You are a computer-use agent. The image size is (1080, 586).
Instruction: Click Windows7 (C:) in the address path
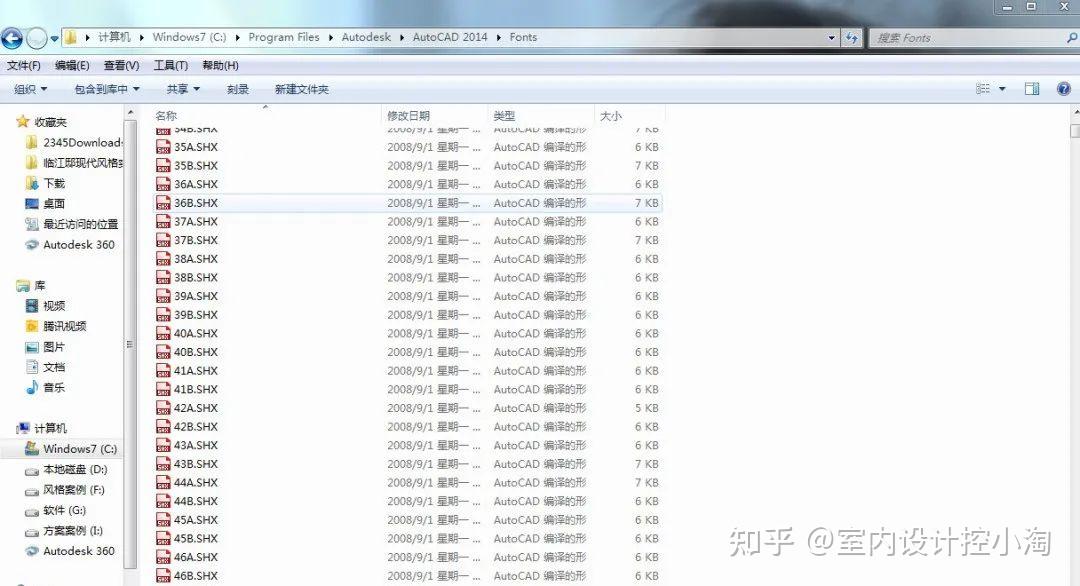click(x=189, y=37)
